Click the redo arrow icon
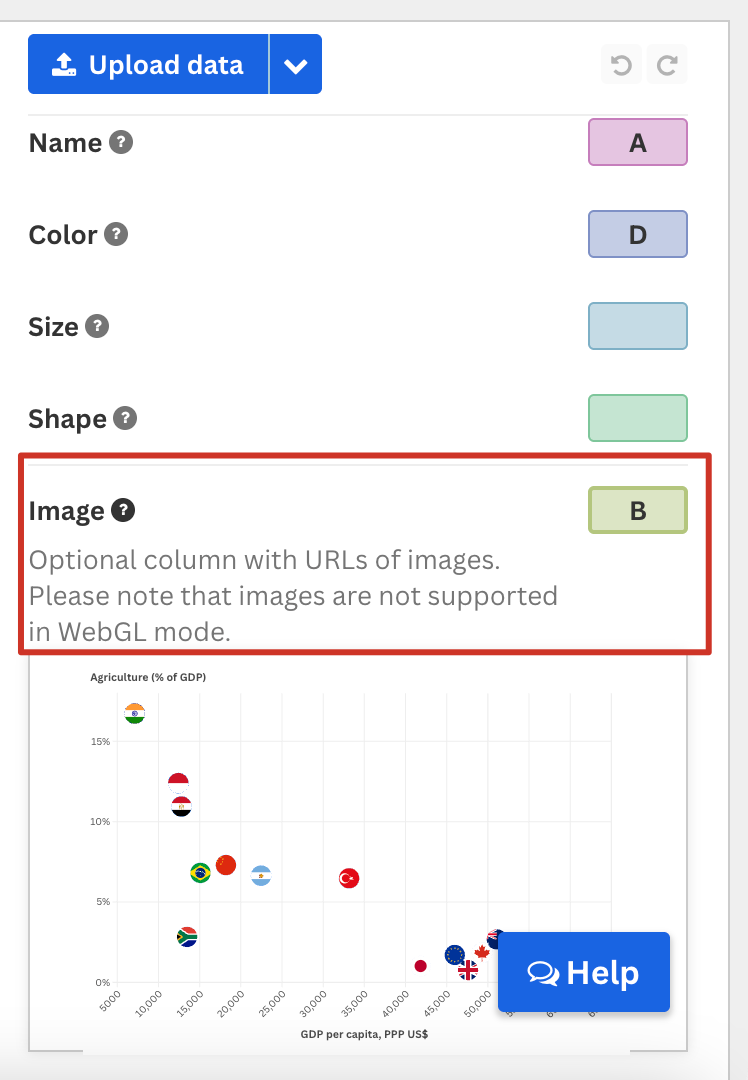 coord(667,65)
